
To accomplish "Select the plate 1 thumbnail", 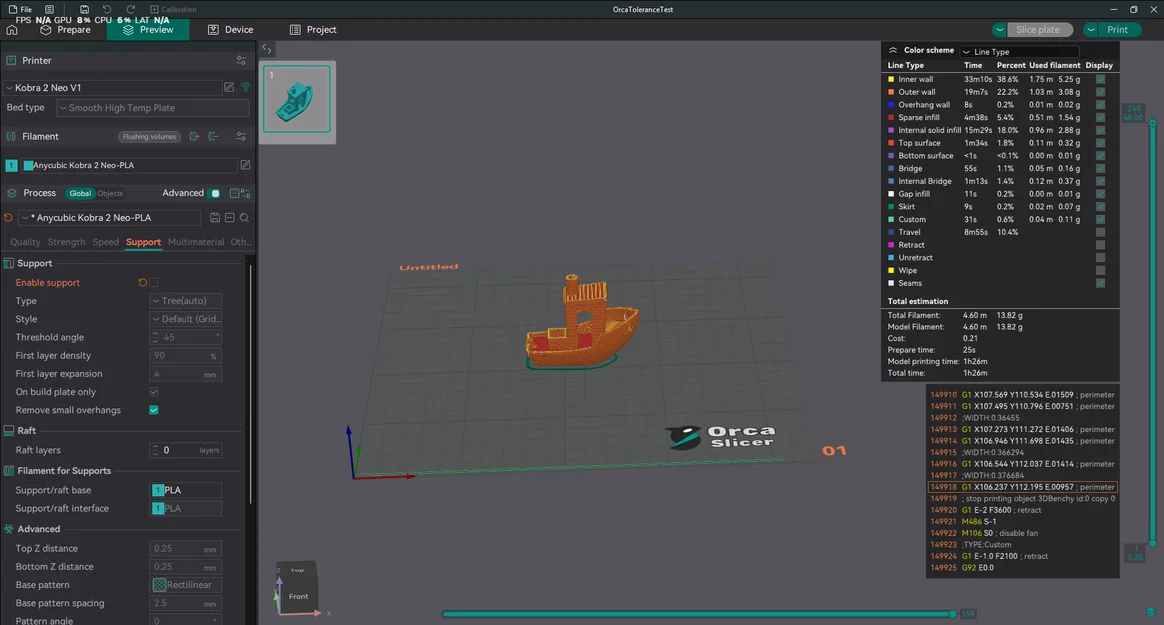I will tap(295, 99).
